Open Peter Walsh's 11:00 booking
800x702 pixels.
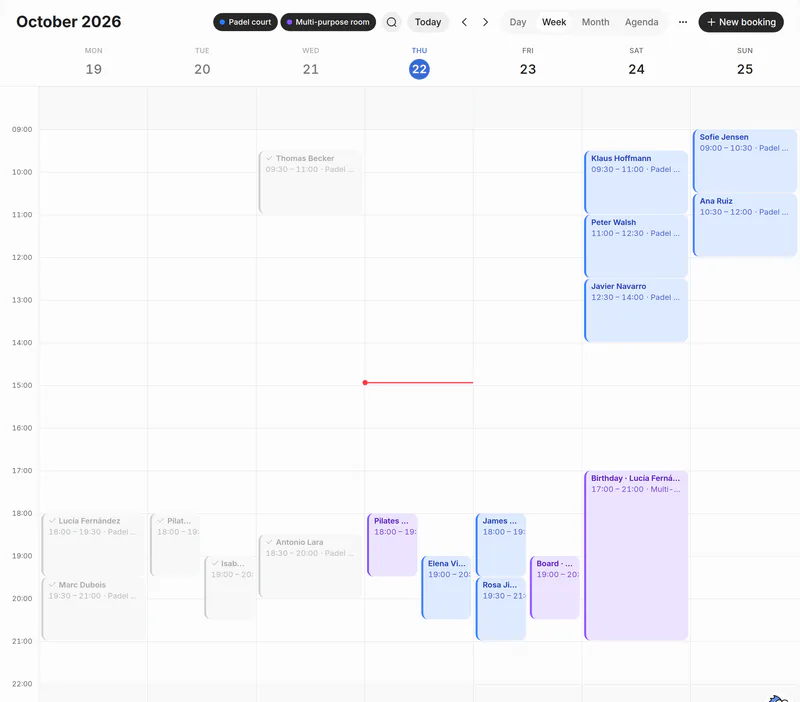coord(636,246)
